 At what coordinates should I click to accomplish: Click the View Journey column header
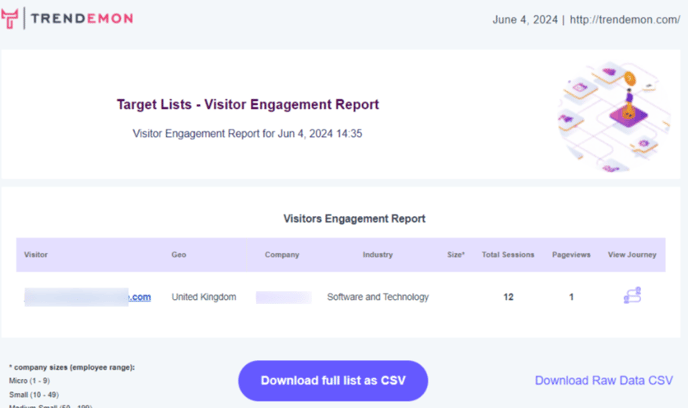(632, 254)
